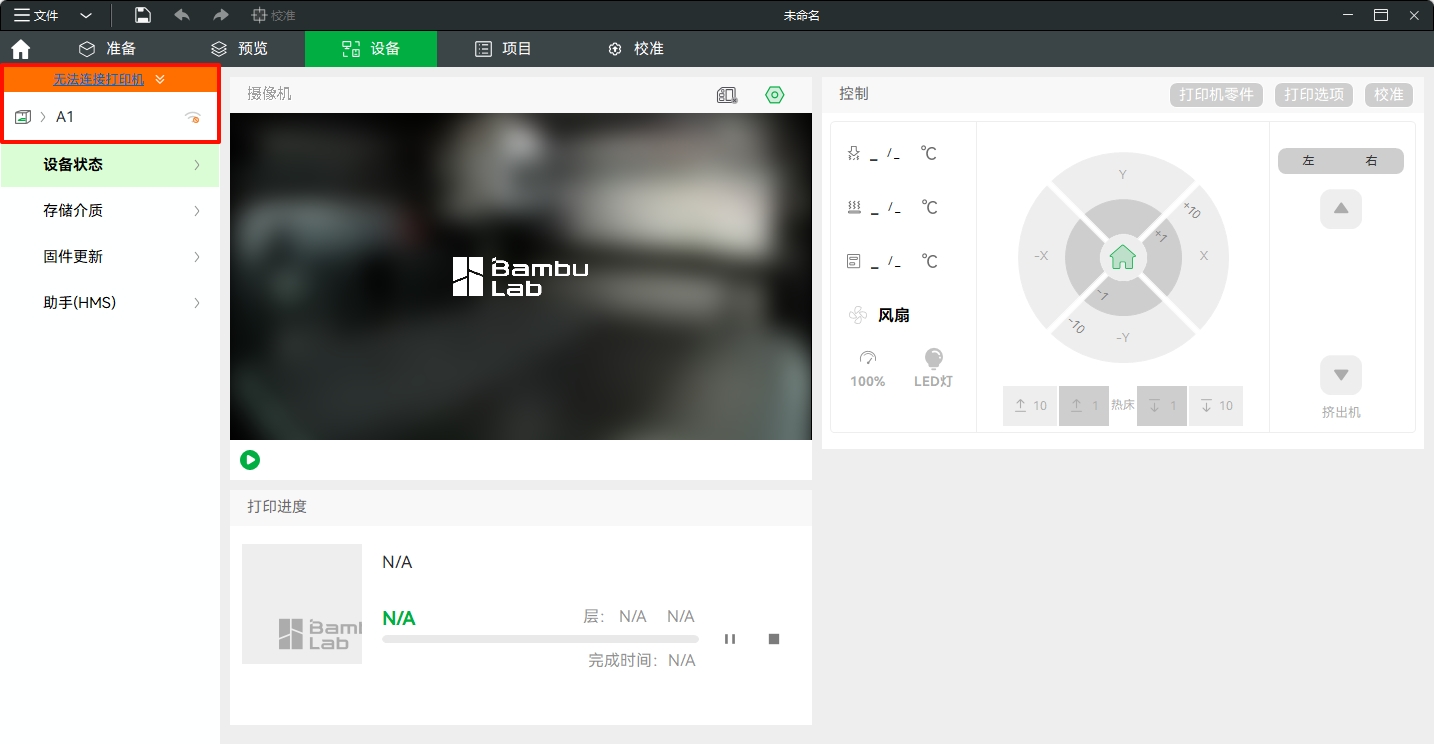
Task: Select the 左 extruder toggle
Action: point(1309,161)
